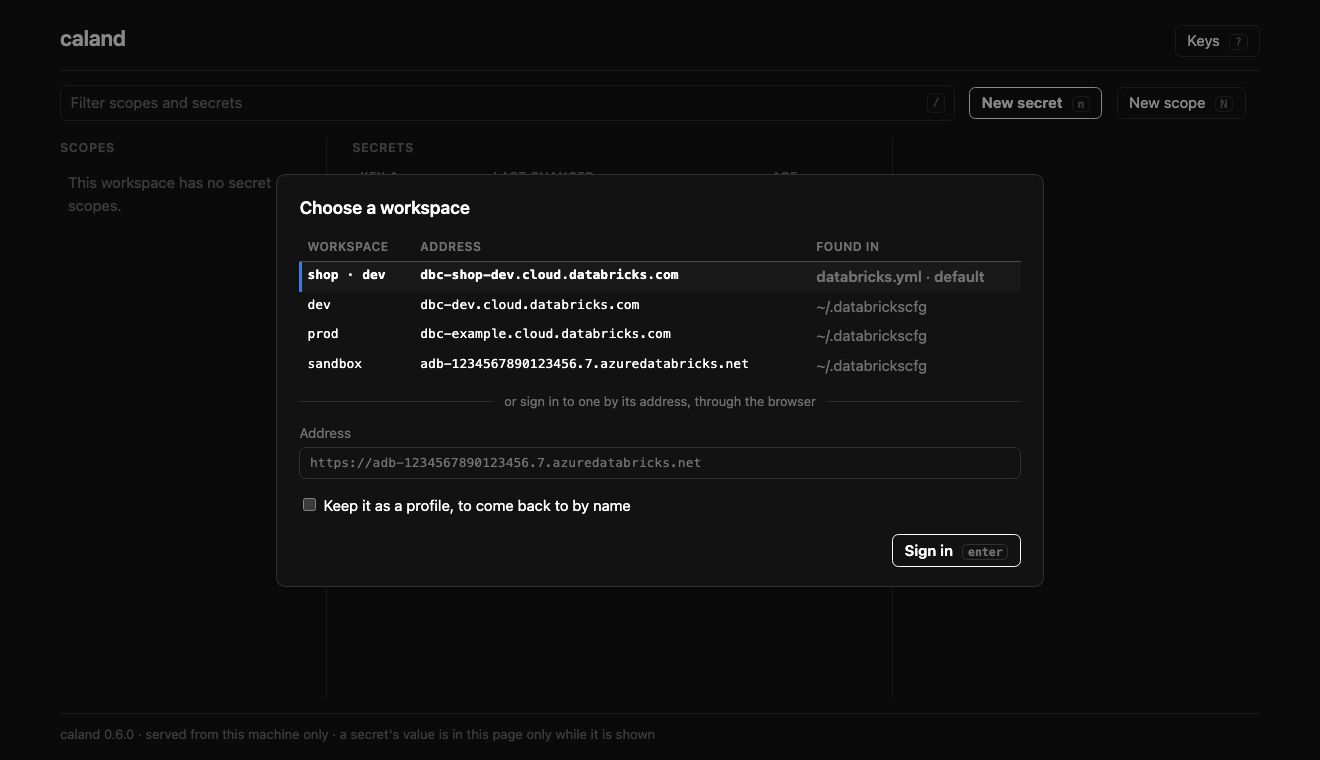1320x760 pixels.
Task: Click address dbc-shop-dev.cloud.databricks.com
Action: click(x=550, y=275)
